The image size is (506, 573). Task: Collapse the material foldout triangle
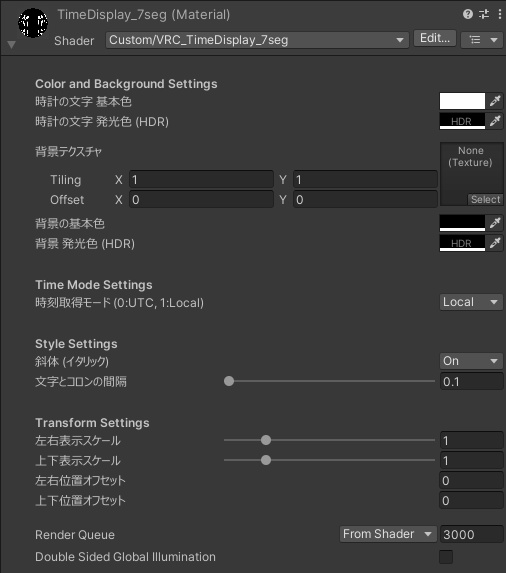click(x=11, y=45)
